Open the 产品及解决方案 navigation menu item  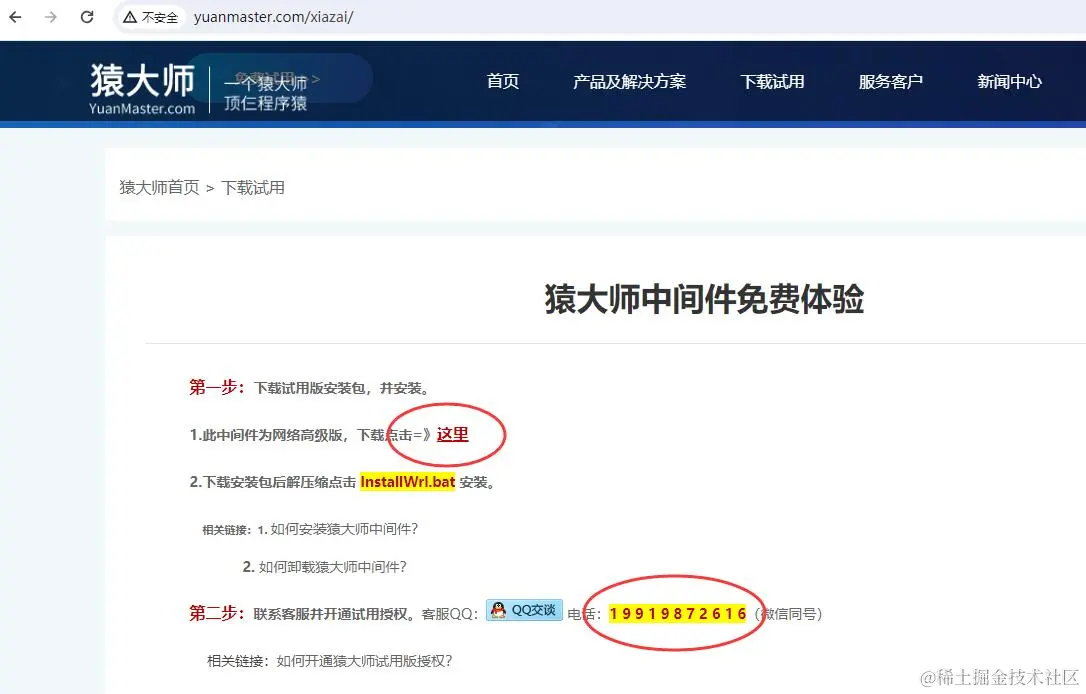pos(630,82)
